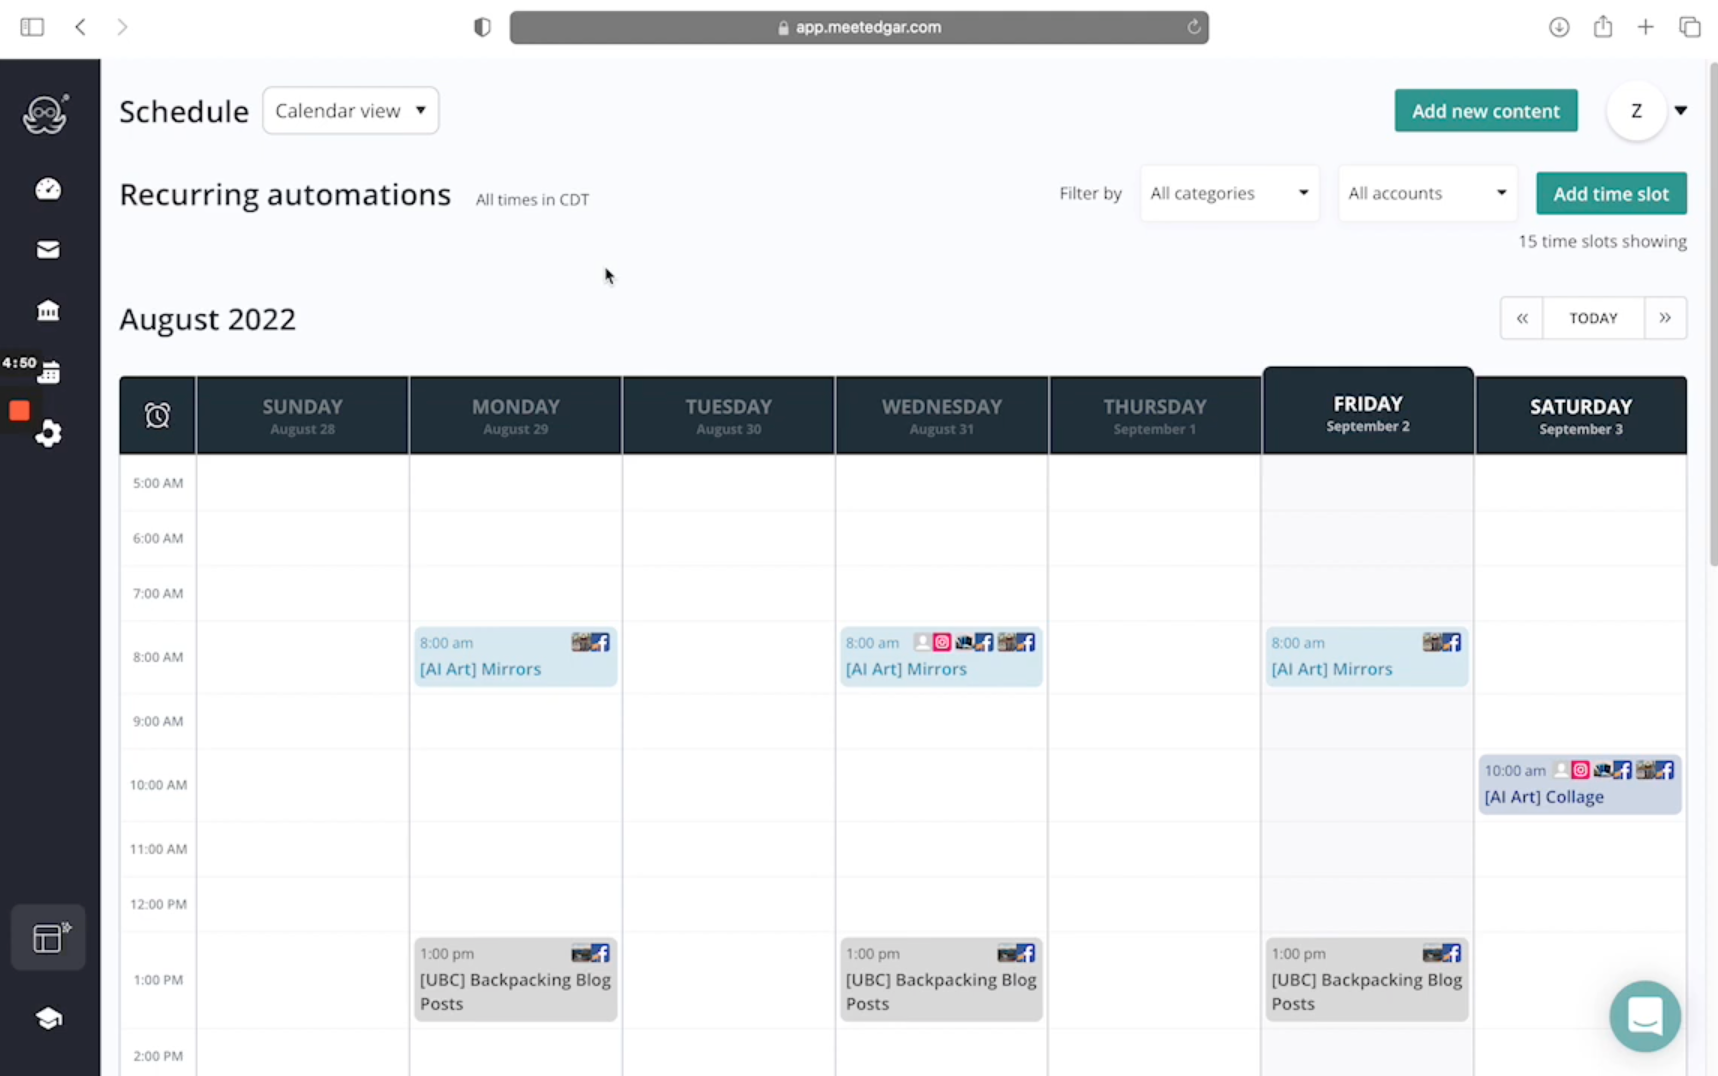The width and height of the screenshot is (1718, 1076).
Task: Open the Intercom chat bubble
Action: coord(1645,1016)
